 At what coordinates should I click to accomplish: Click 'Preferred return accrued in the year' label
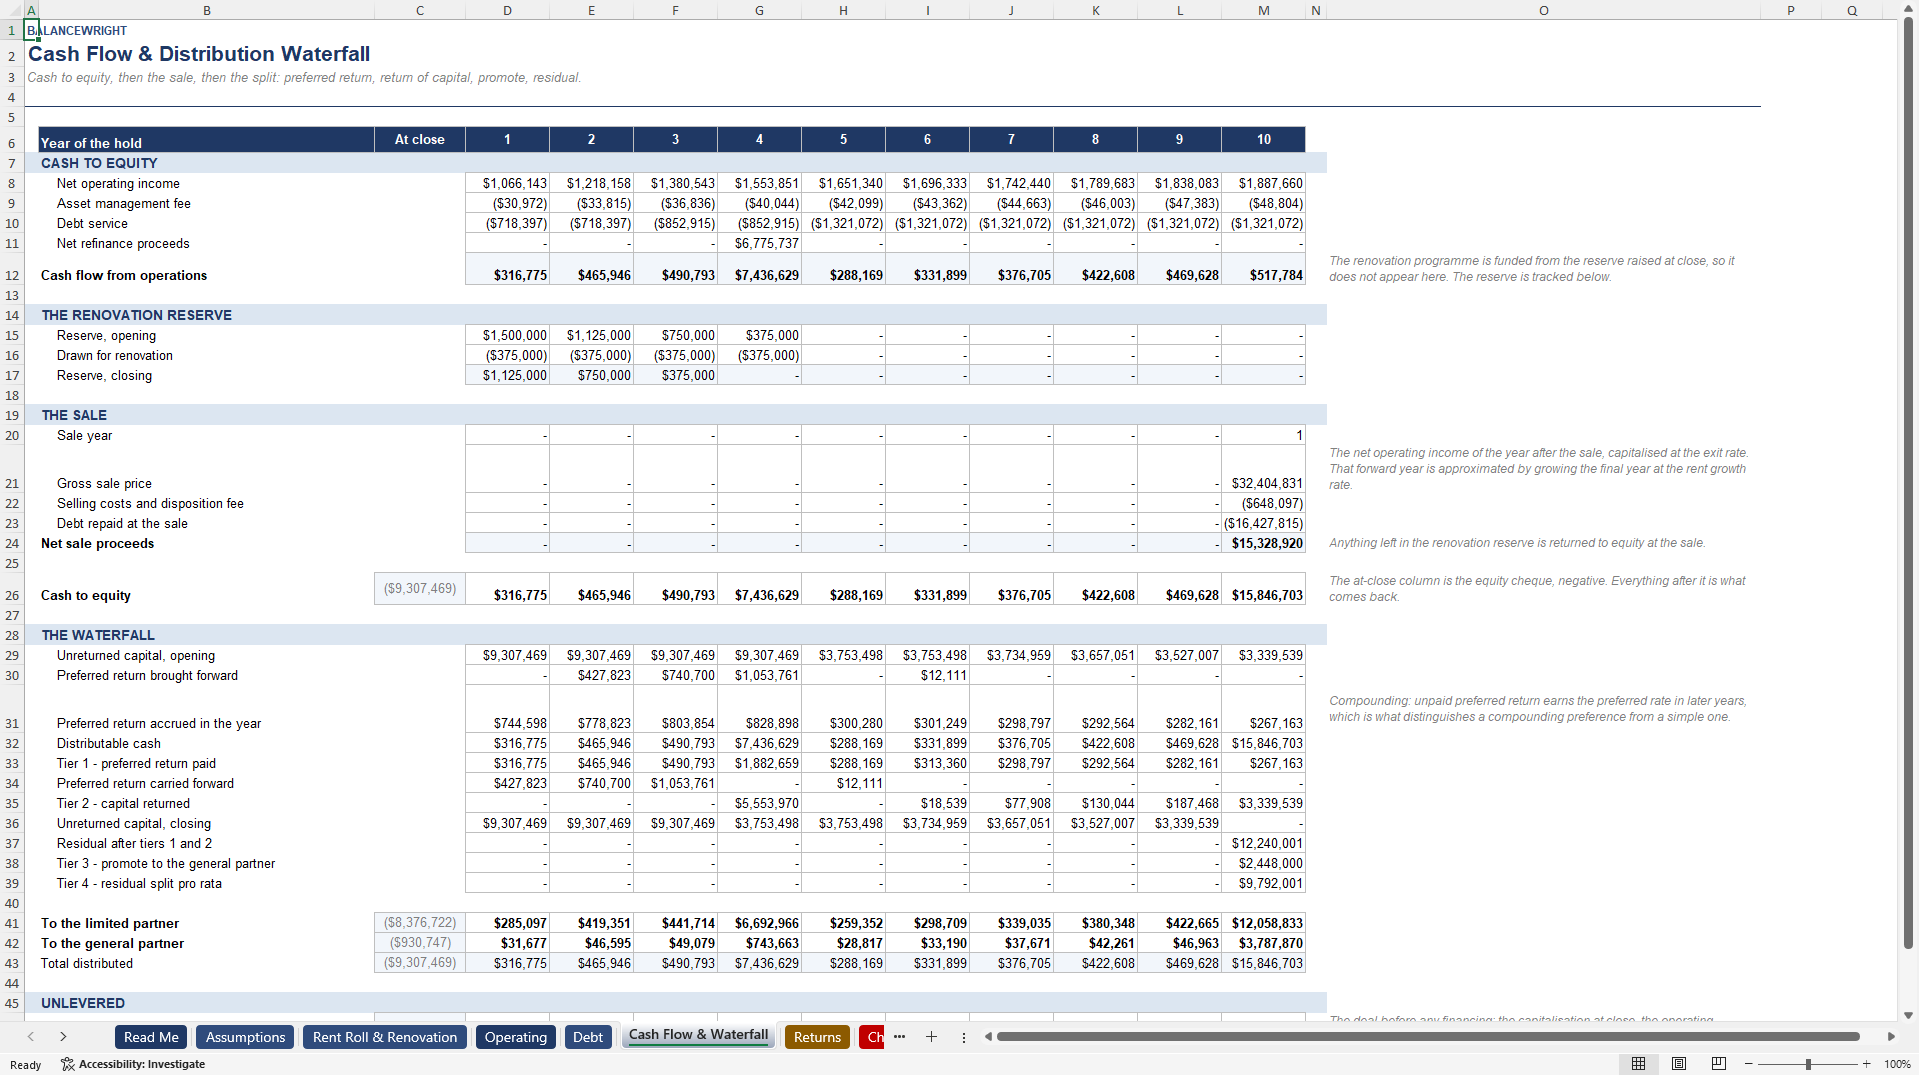point(159,723)
